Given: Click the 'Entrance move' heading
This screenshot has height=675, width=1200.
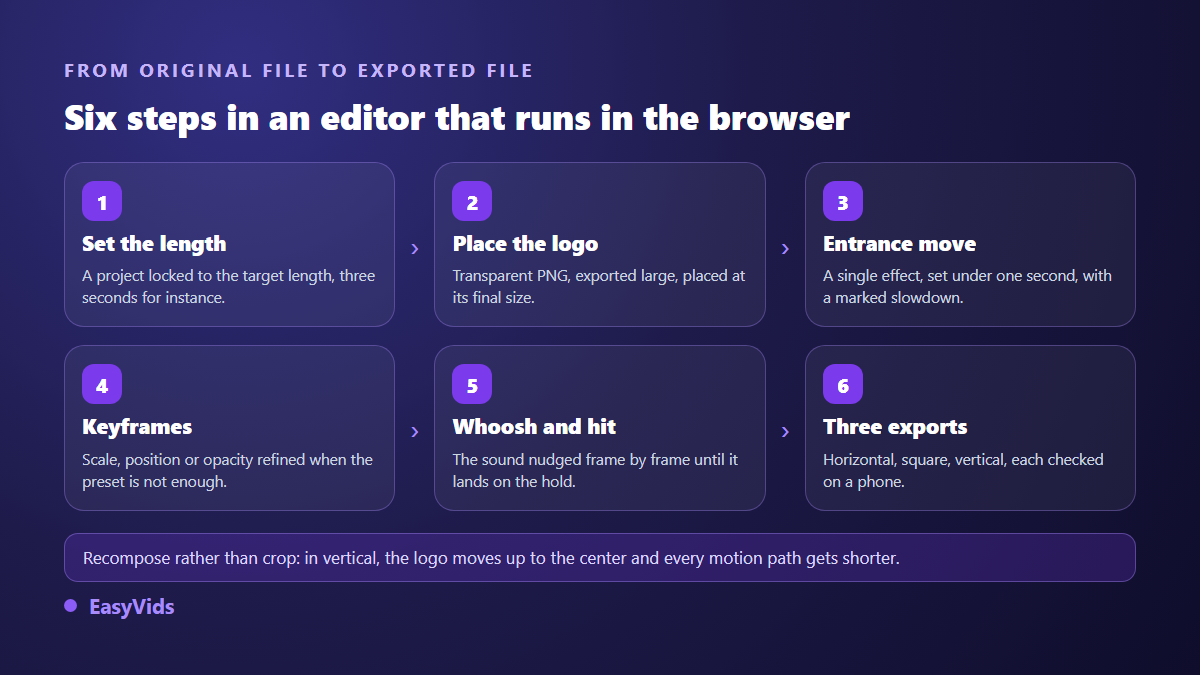Looking at the screenshot, I should pyautogui.click(x=899, y=244).
